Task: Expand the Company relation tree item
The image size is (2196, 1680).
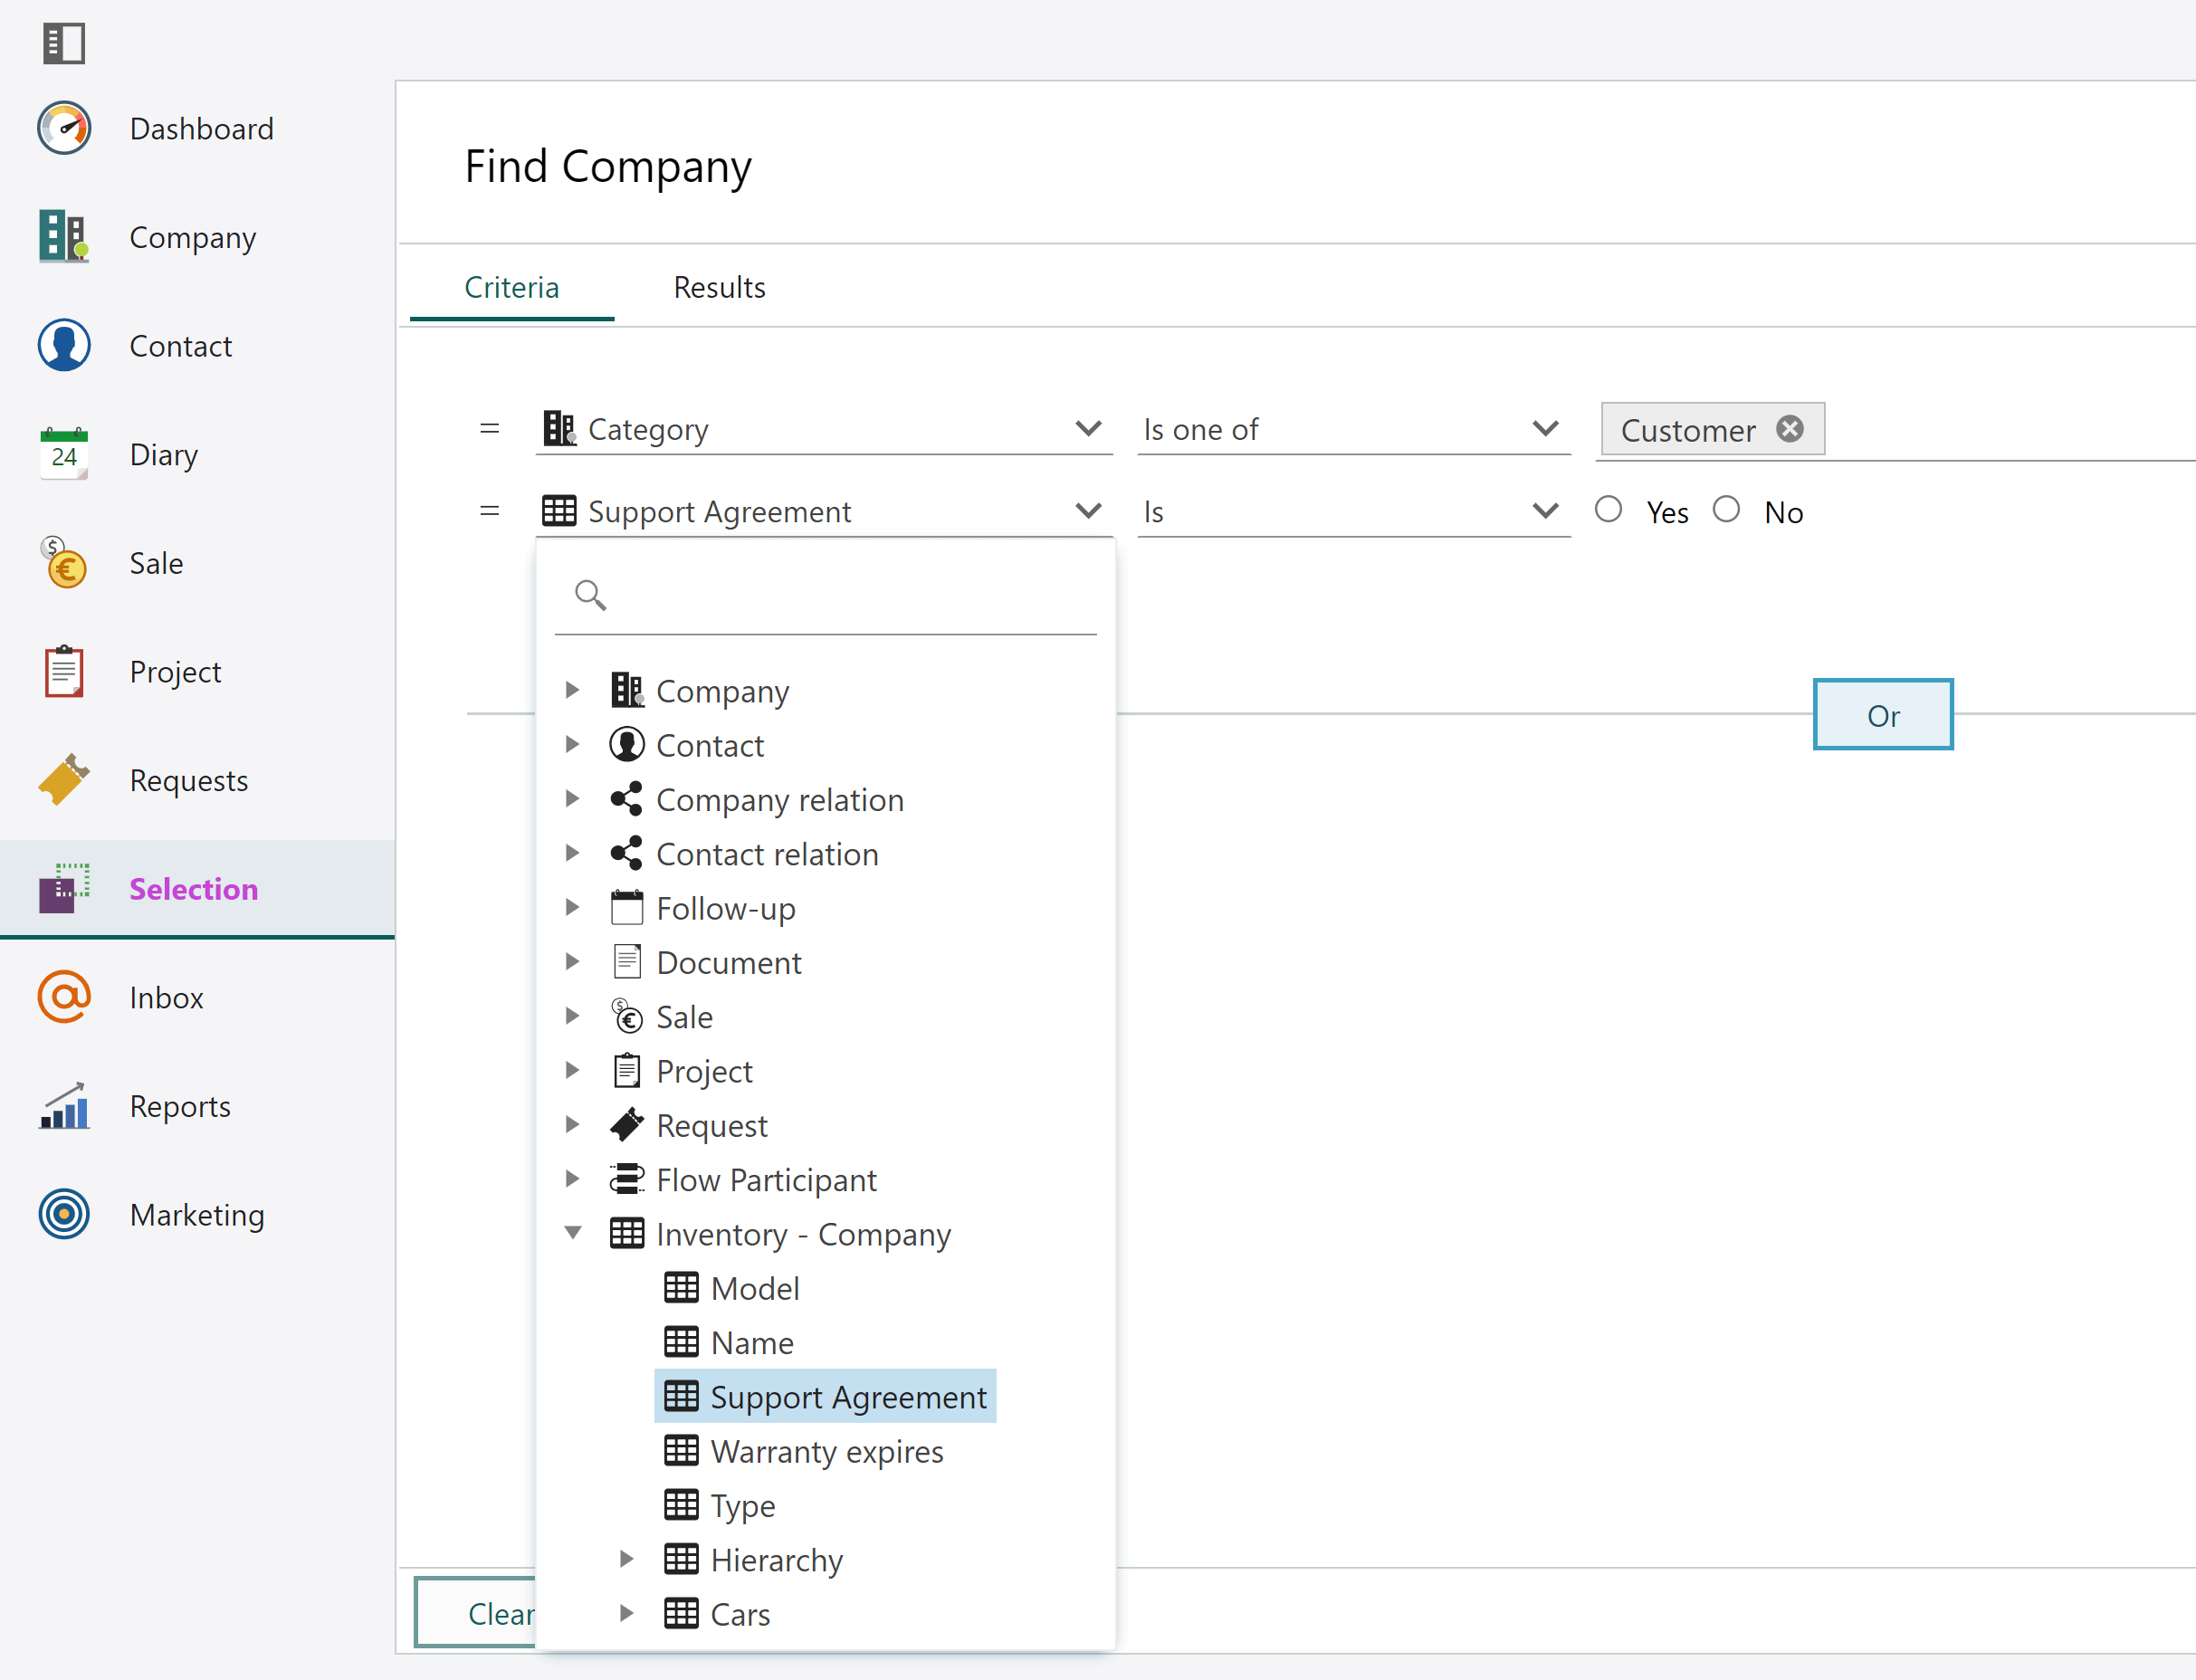Action: tap(577, 799)
